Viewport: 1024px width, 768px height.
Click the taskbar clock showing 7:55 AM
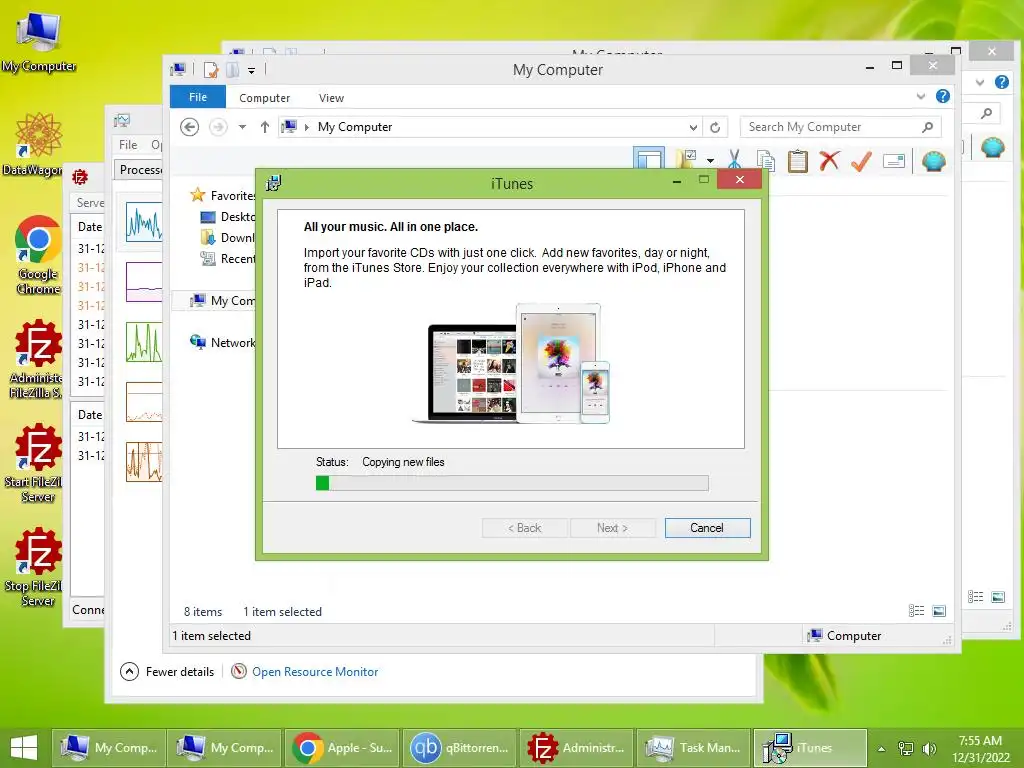(x=980, y=748)
